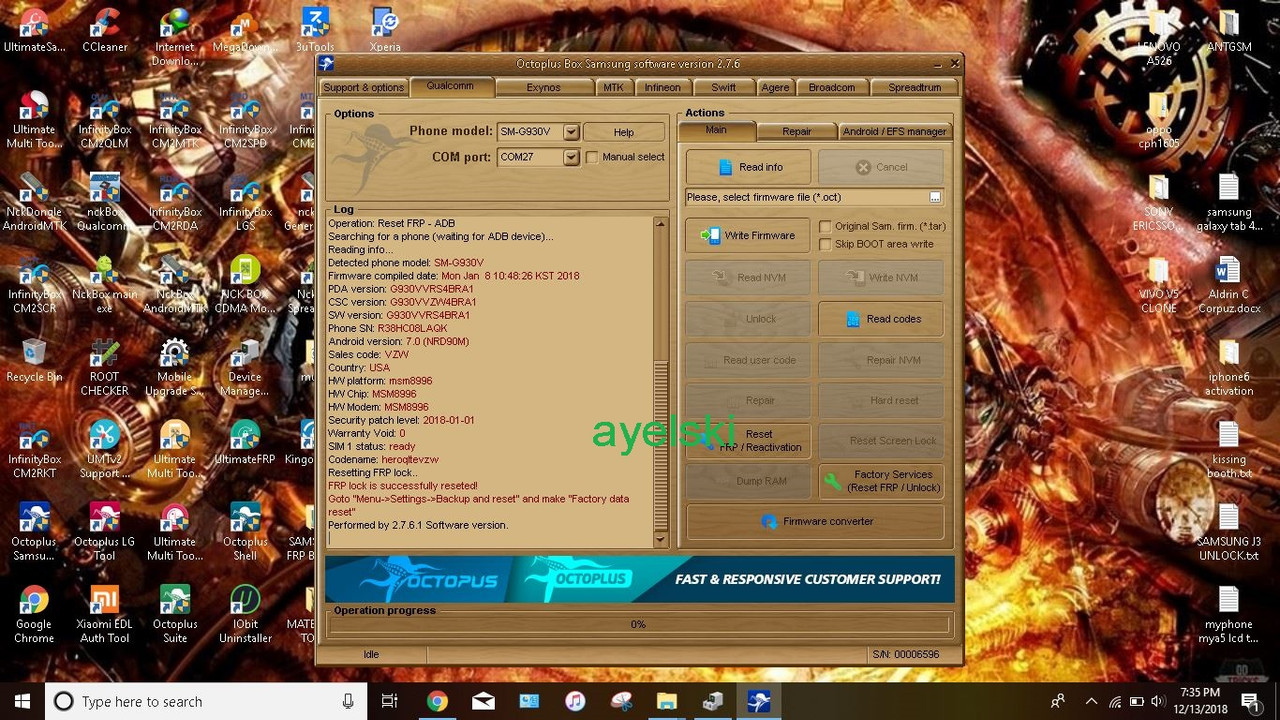
Task: Open Octopus LG Tool desktop icon
Action: pyautogui.click(x=105, y=531)
